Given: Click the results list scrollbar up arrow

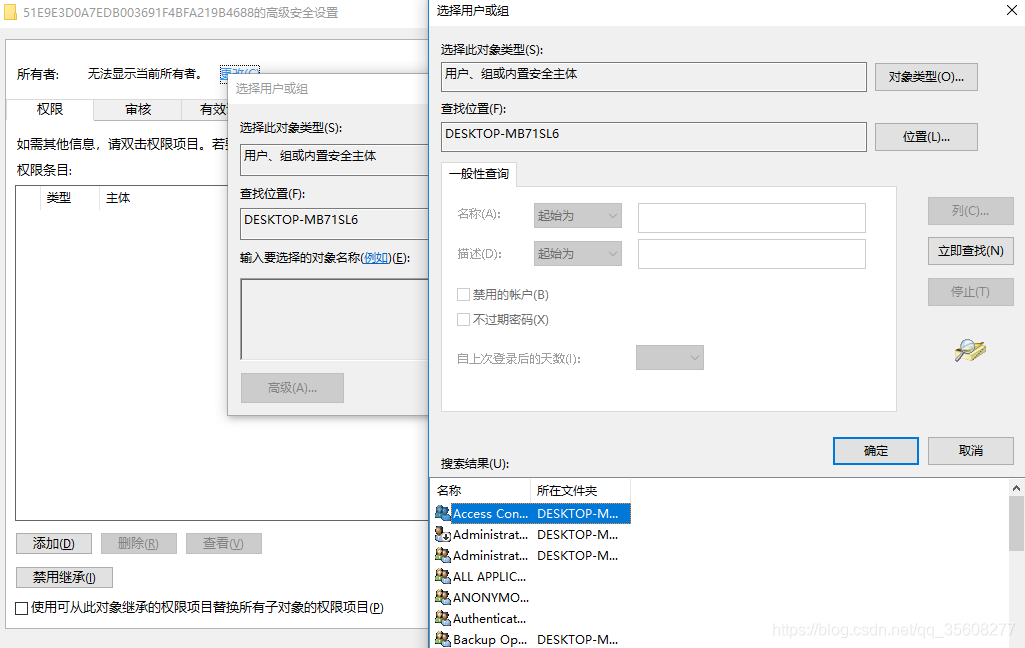Looking at the screenshot, I should (1016, 487).
